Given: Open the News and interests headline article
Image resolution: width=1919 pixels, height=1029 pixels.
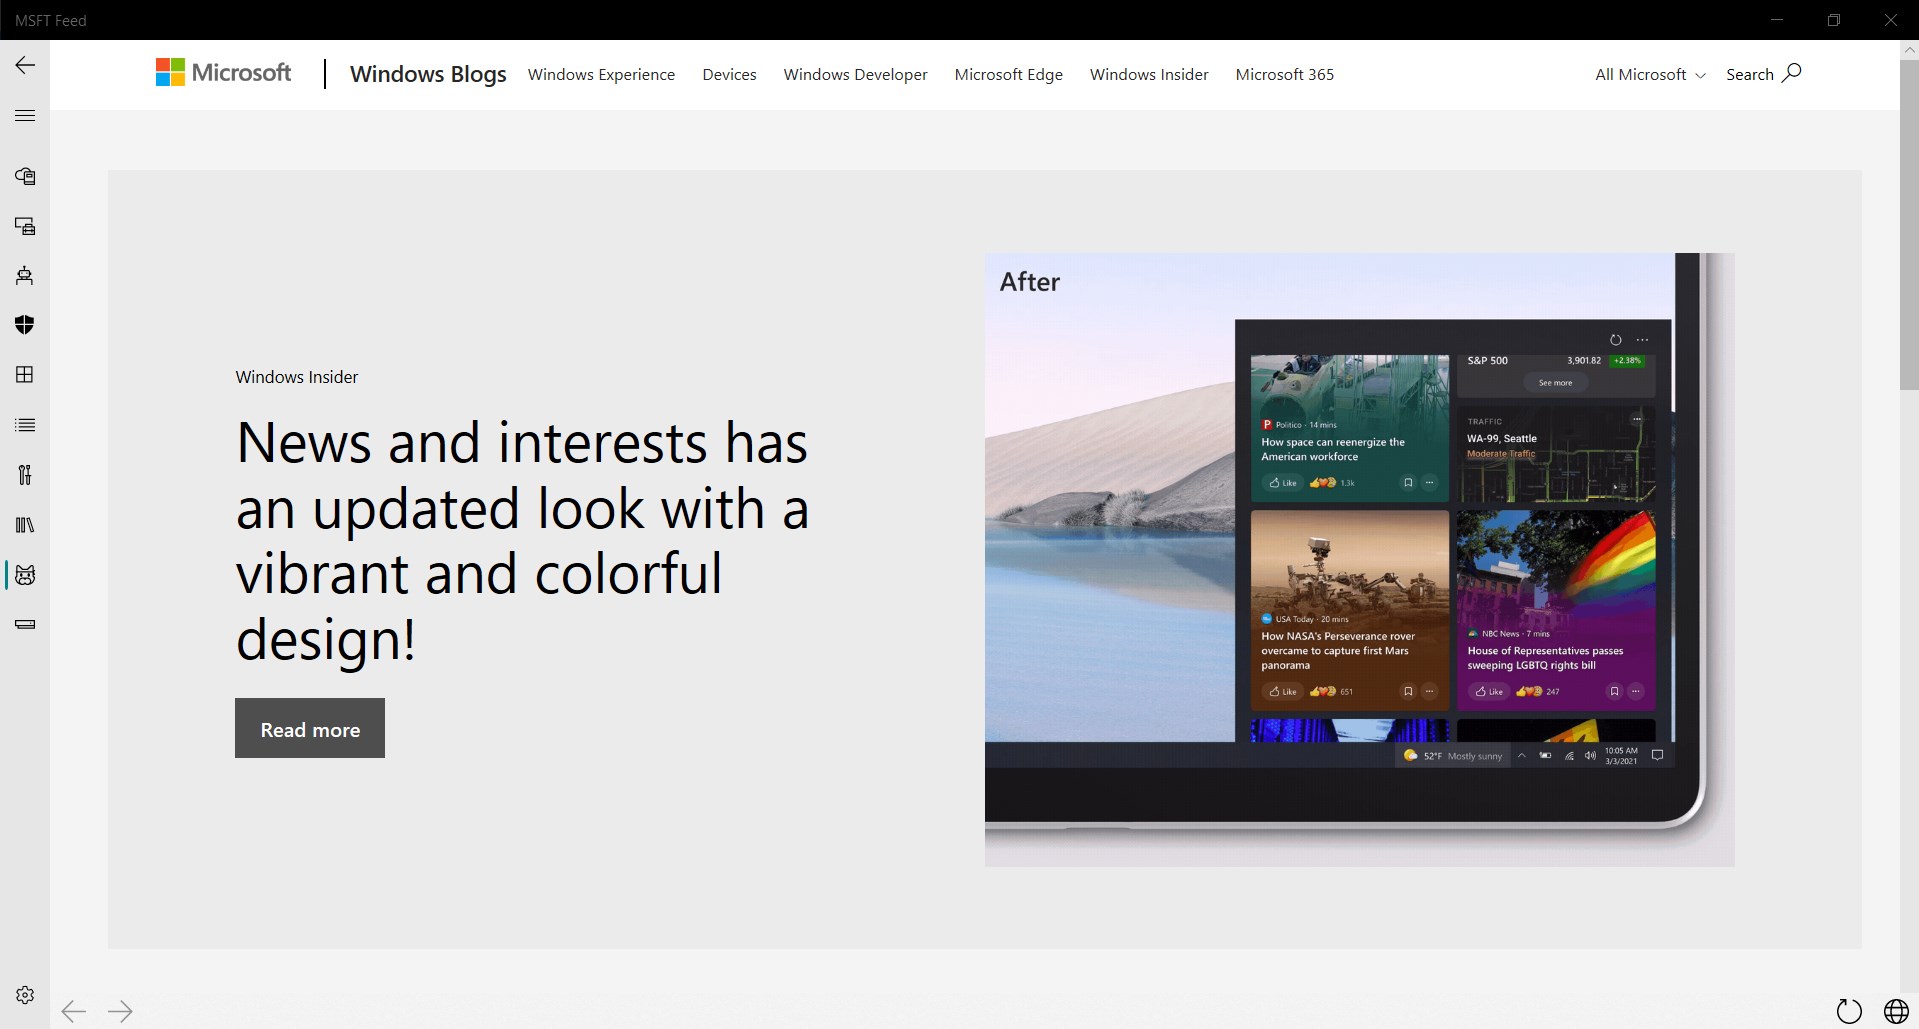Looking at the screenshot, I should tap(523, 541).
